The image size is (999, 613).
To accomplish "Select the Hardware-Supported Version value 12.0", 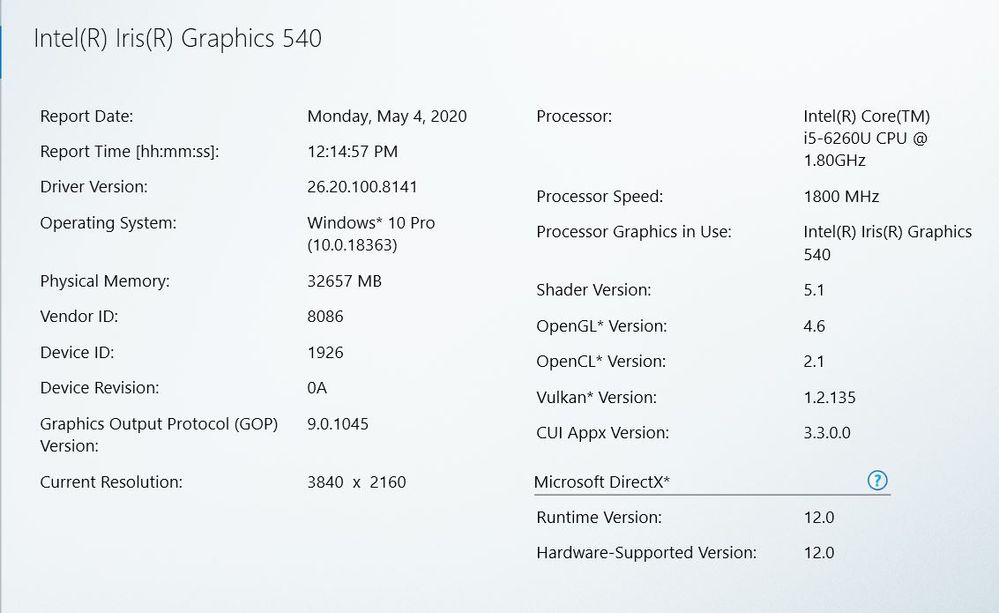I will [x=819, y=552].
